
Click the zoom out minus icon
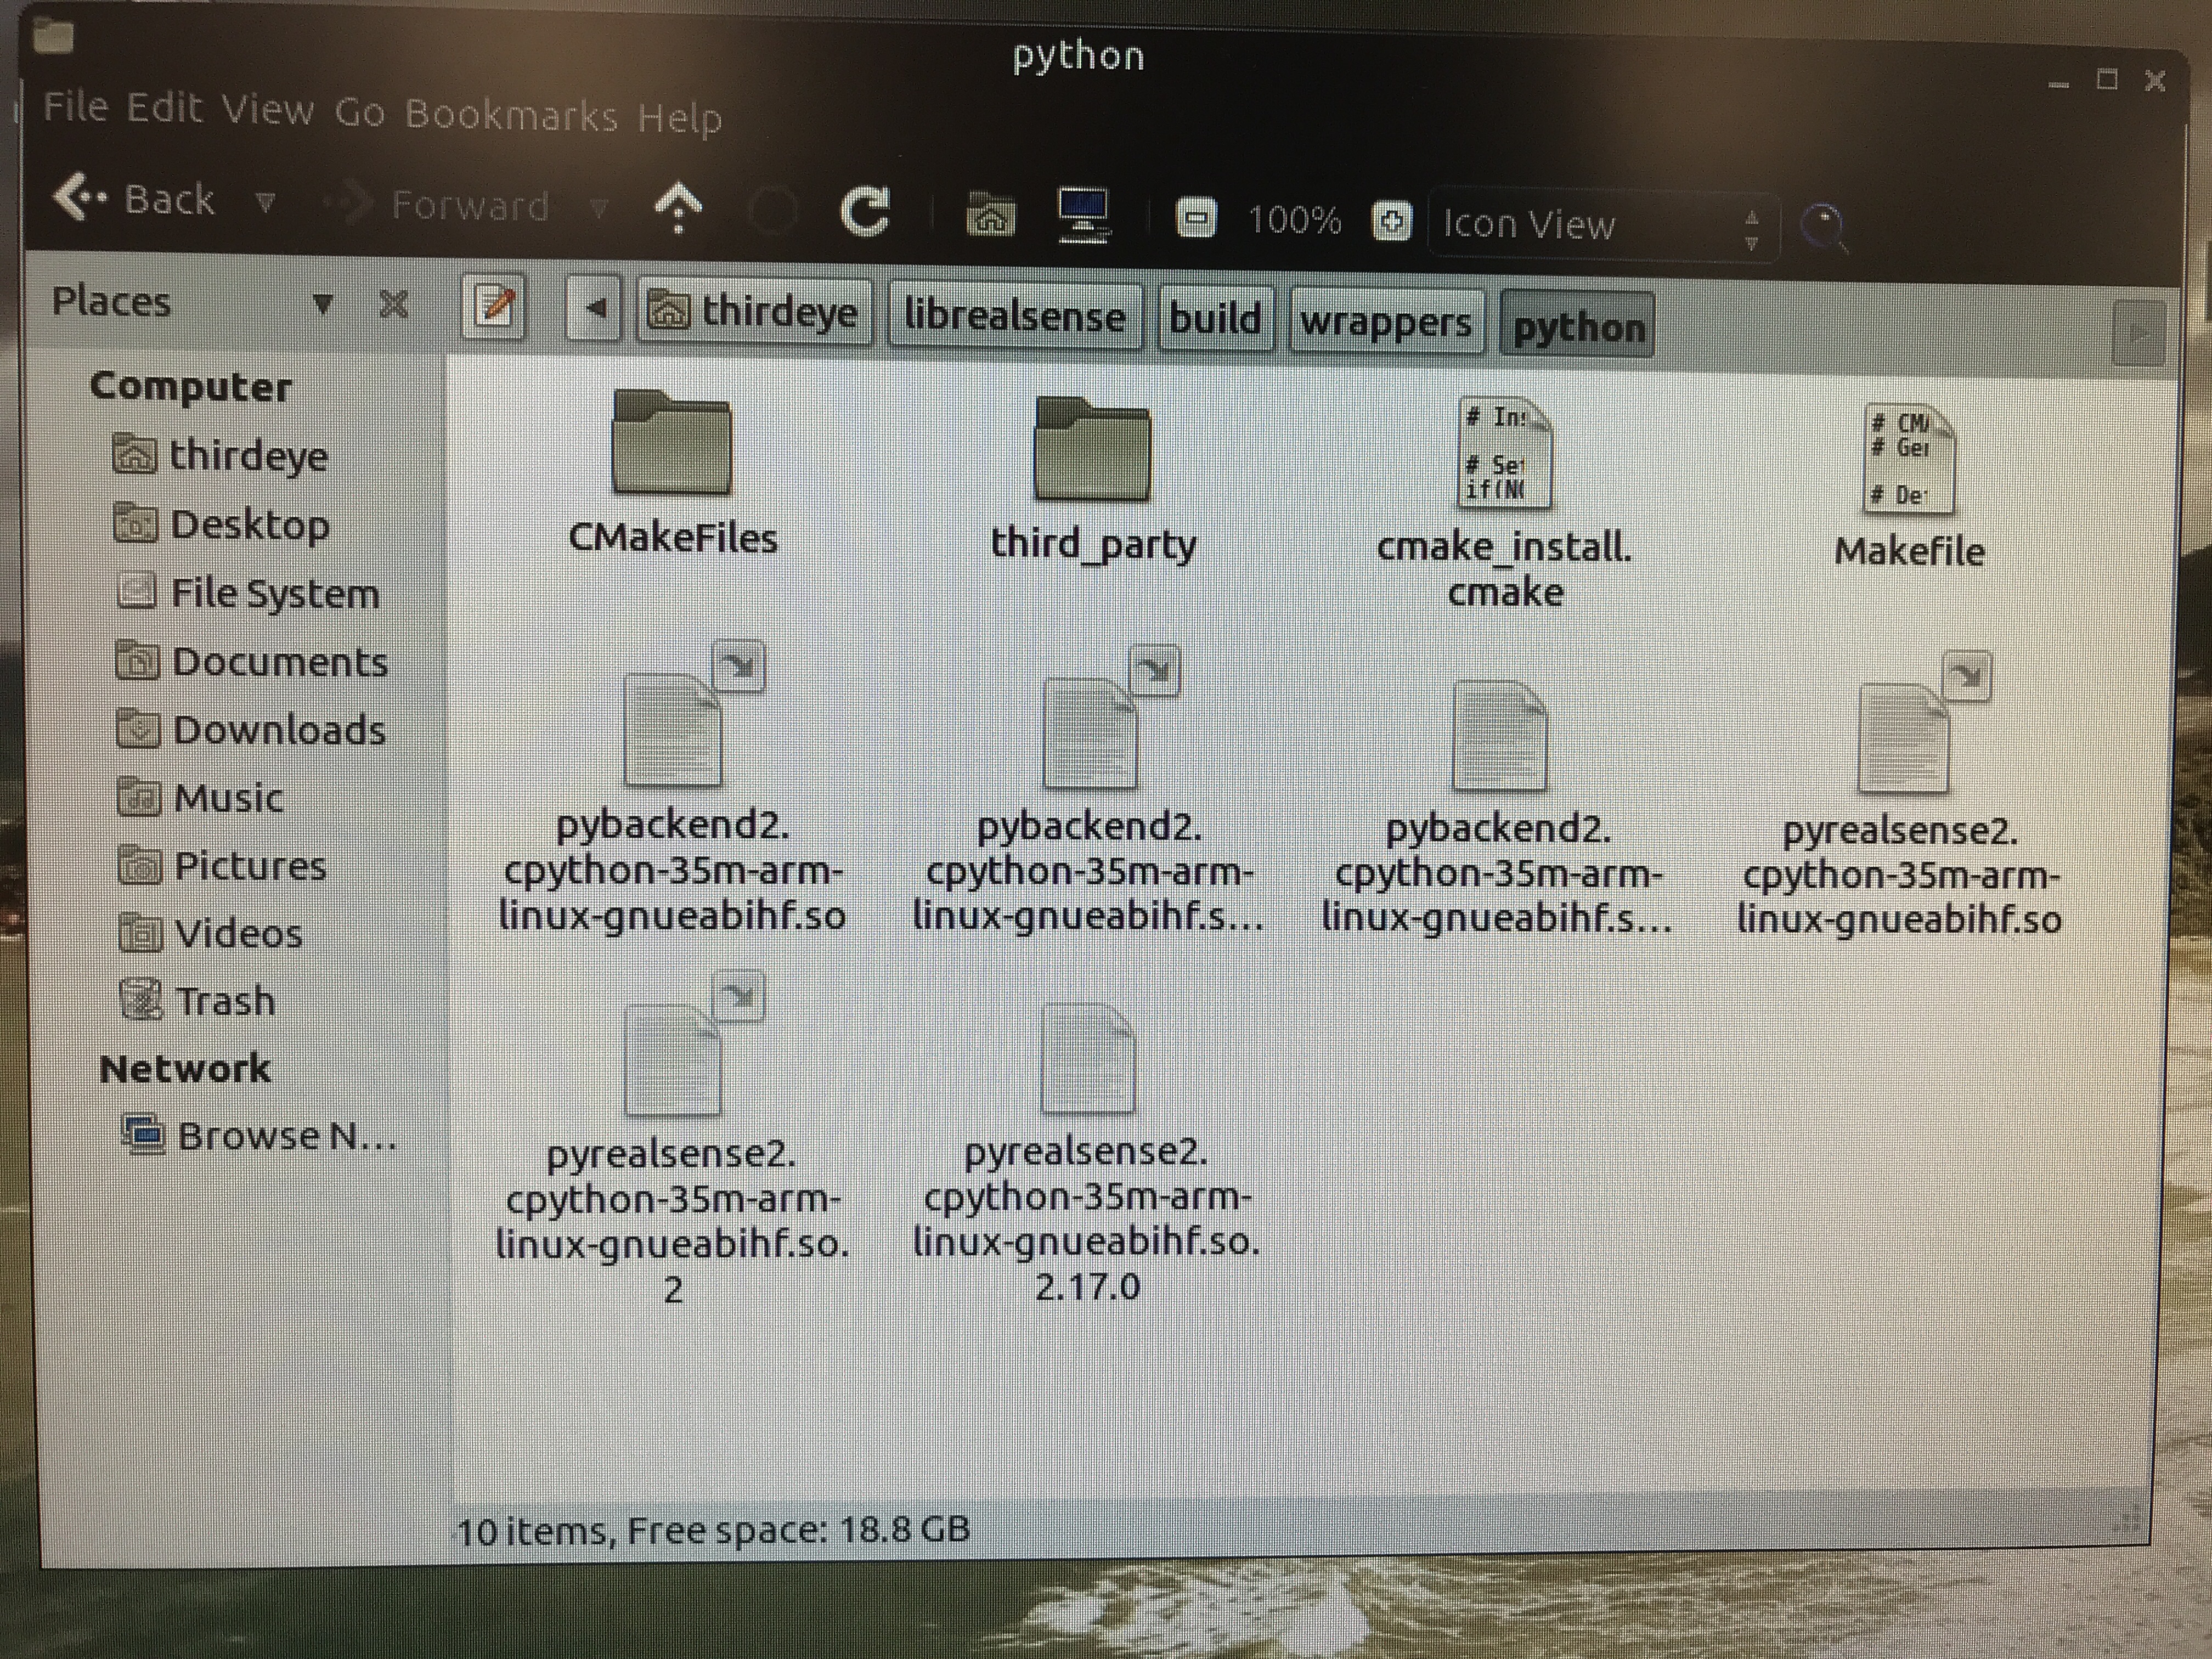click(x=1195, y=218)
